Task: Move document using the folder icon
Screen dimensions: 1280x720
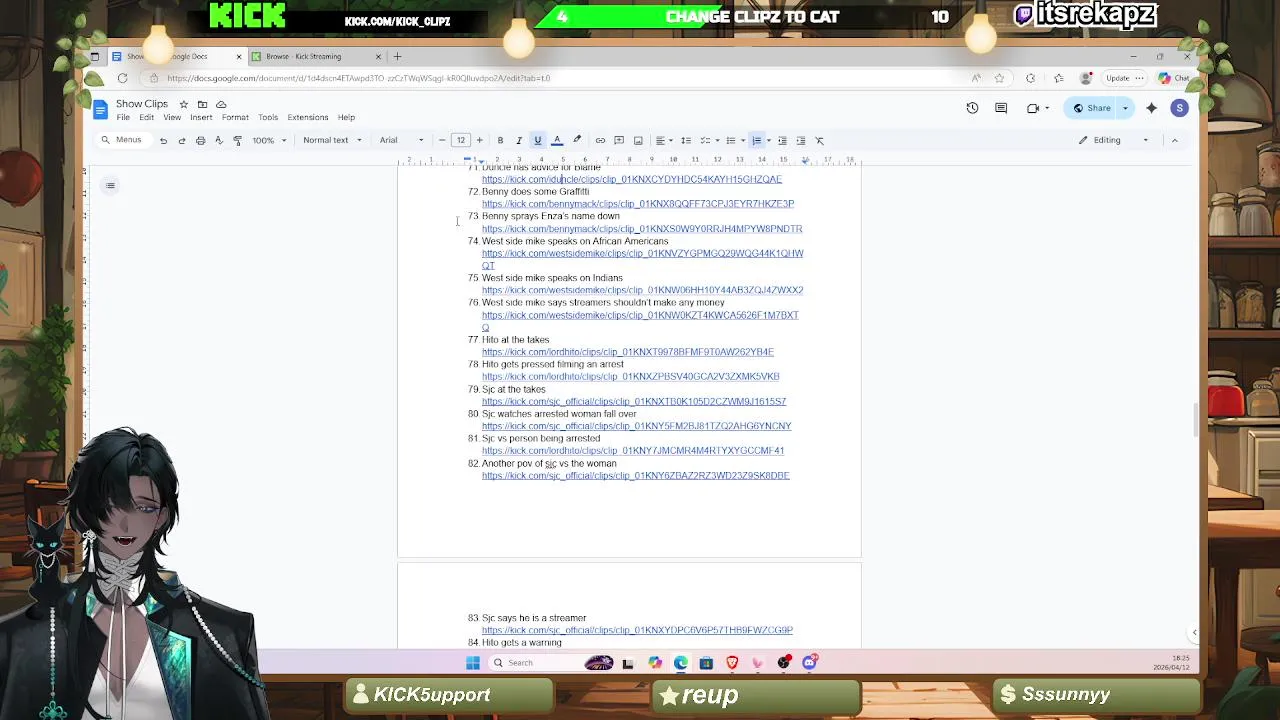Action: tap(202, 104)
